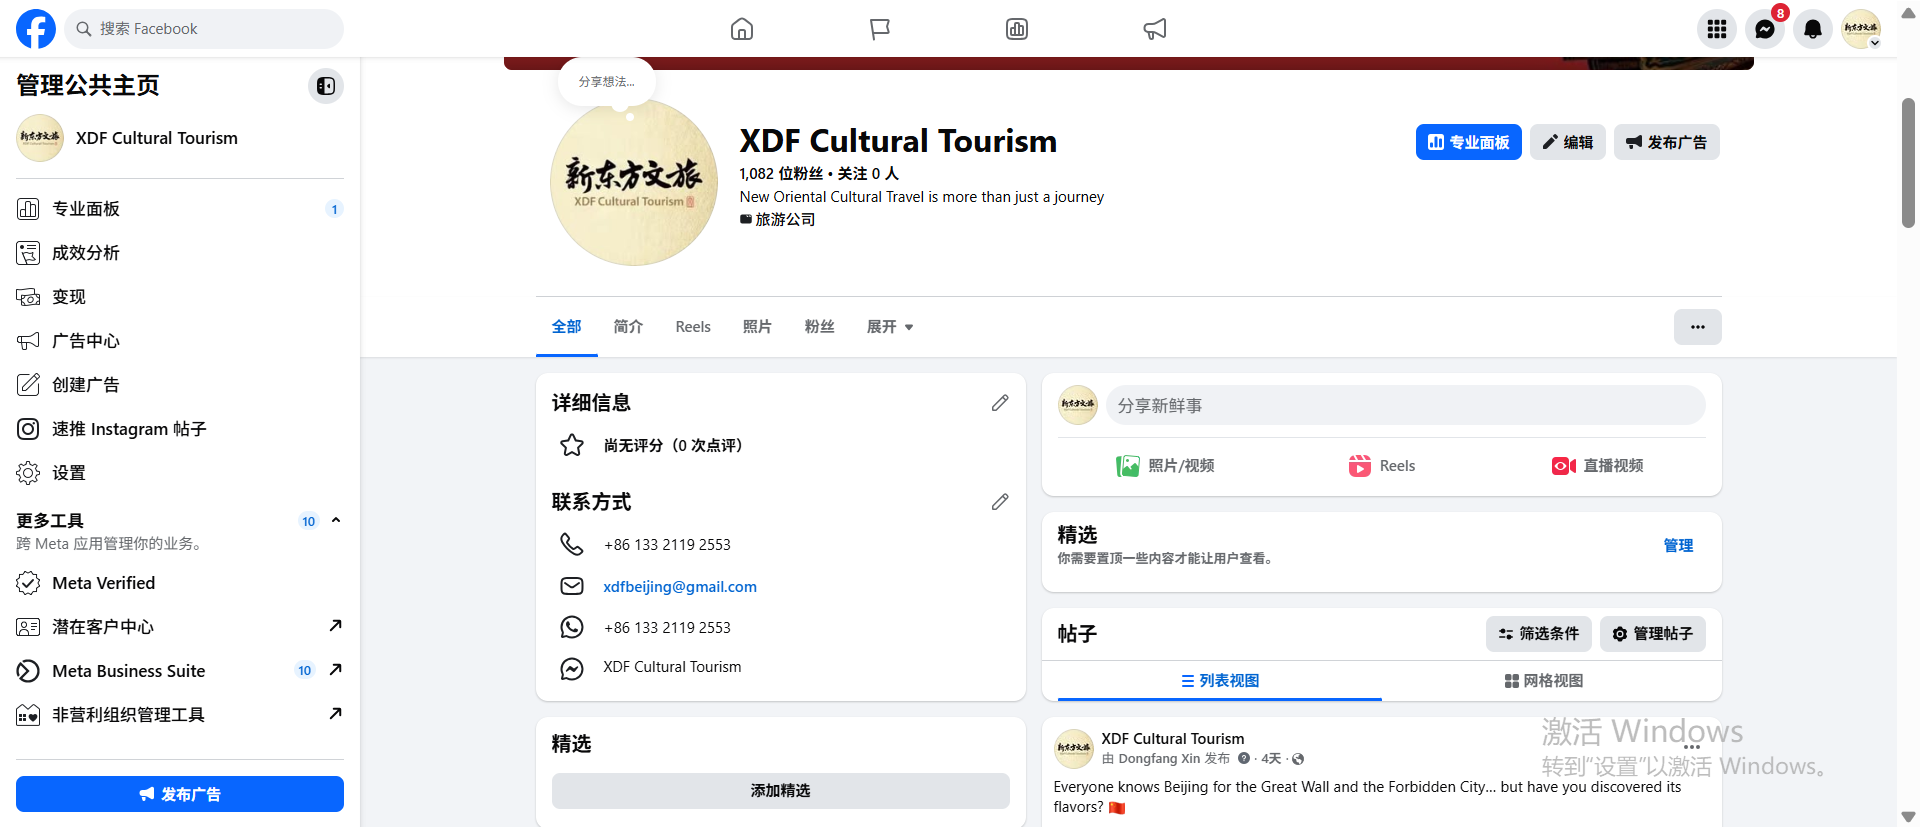Open the Pages flag icon in top navigation
The image size is (1920, 827).
pos(880,29)
